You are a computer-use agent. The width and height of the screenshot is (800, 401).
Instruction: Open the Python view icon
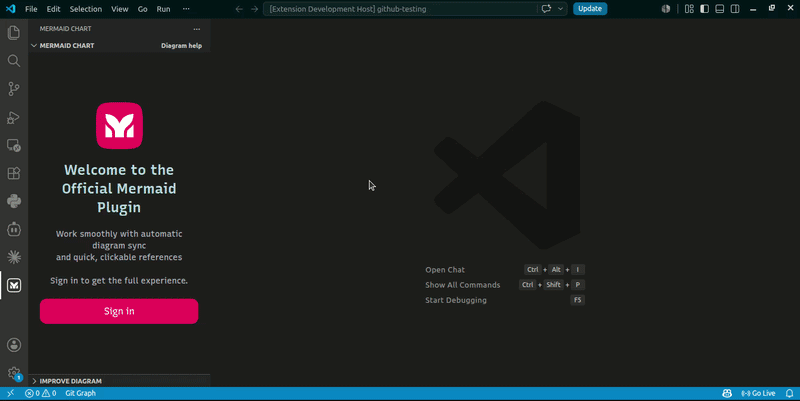(14, 201)
